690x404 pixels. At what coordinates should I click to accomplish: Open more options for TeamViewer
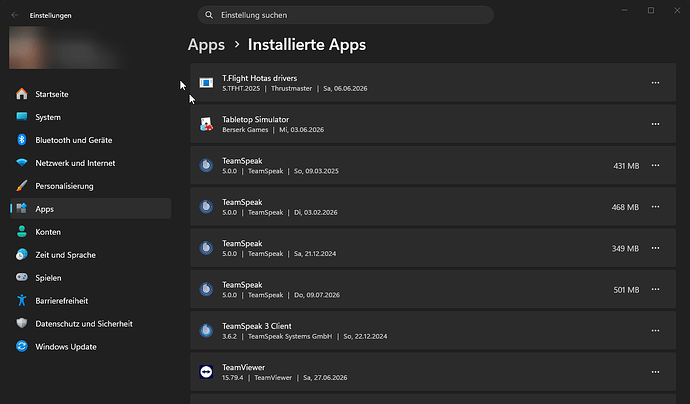(x=655, y=372)
